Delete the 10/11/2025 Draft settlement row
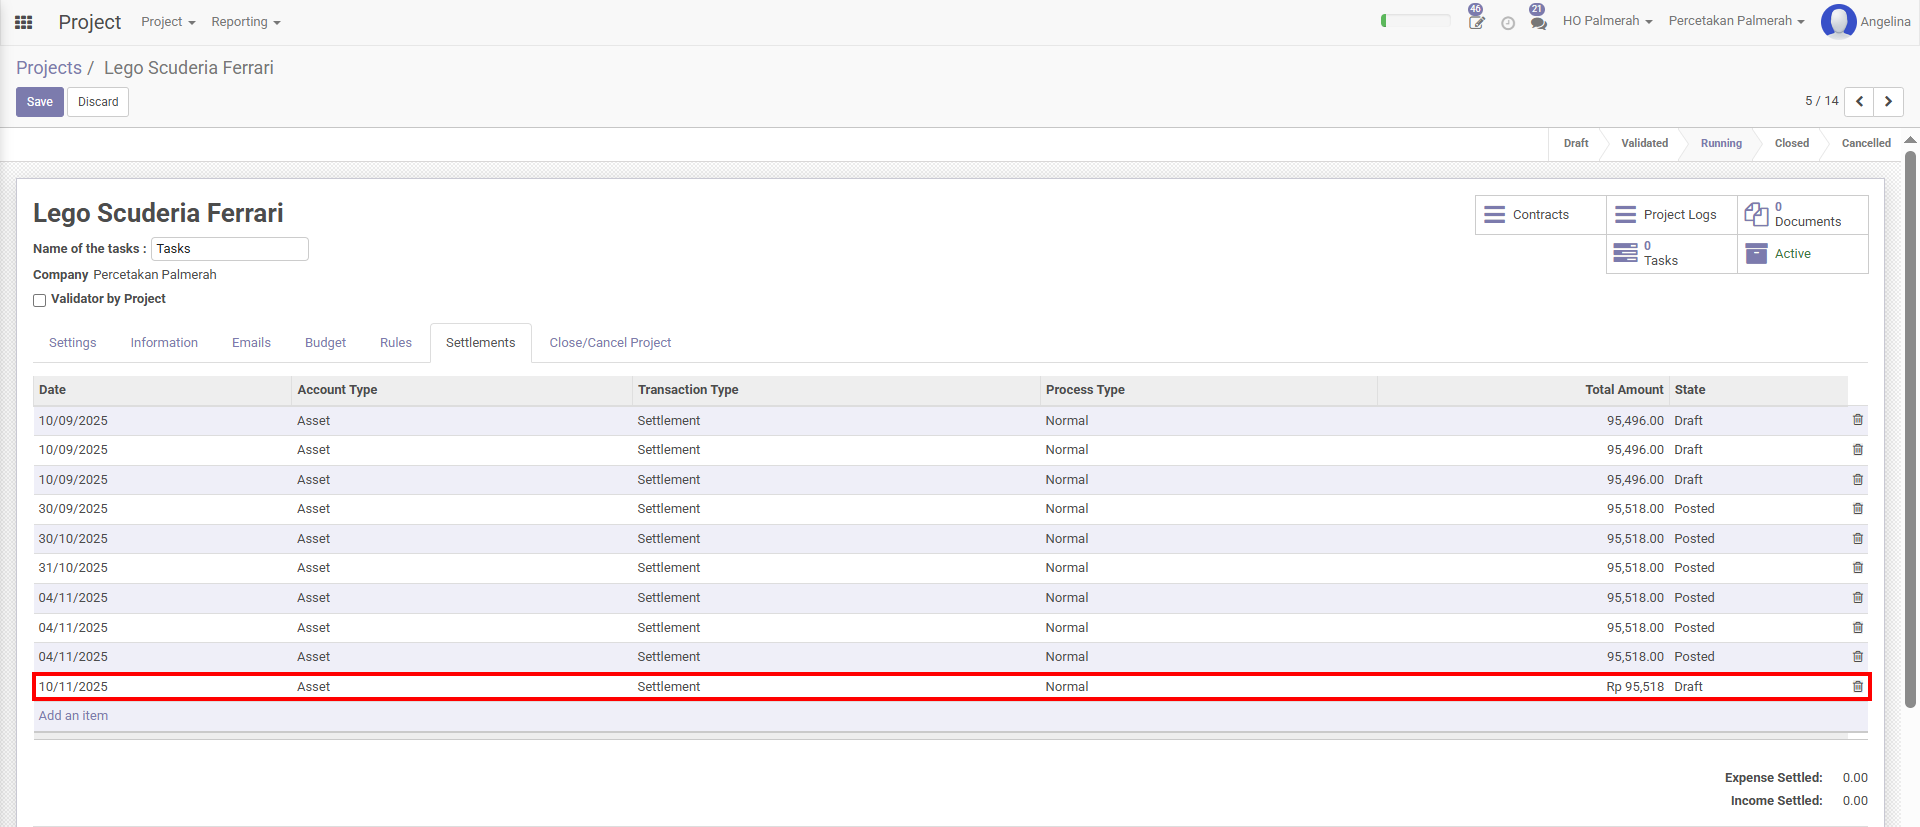 [1858, 687]
